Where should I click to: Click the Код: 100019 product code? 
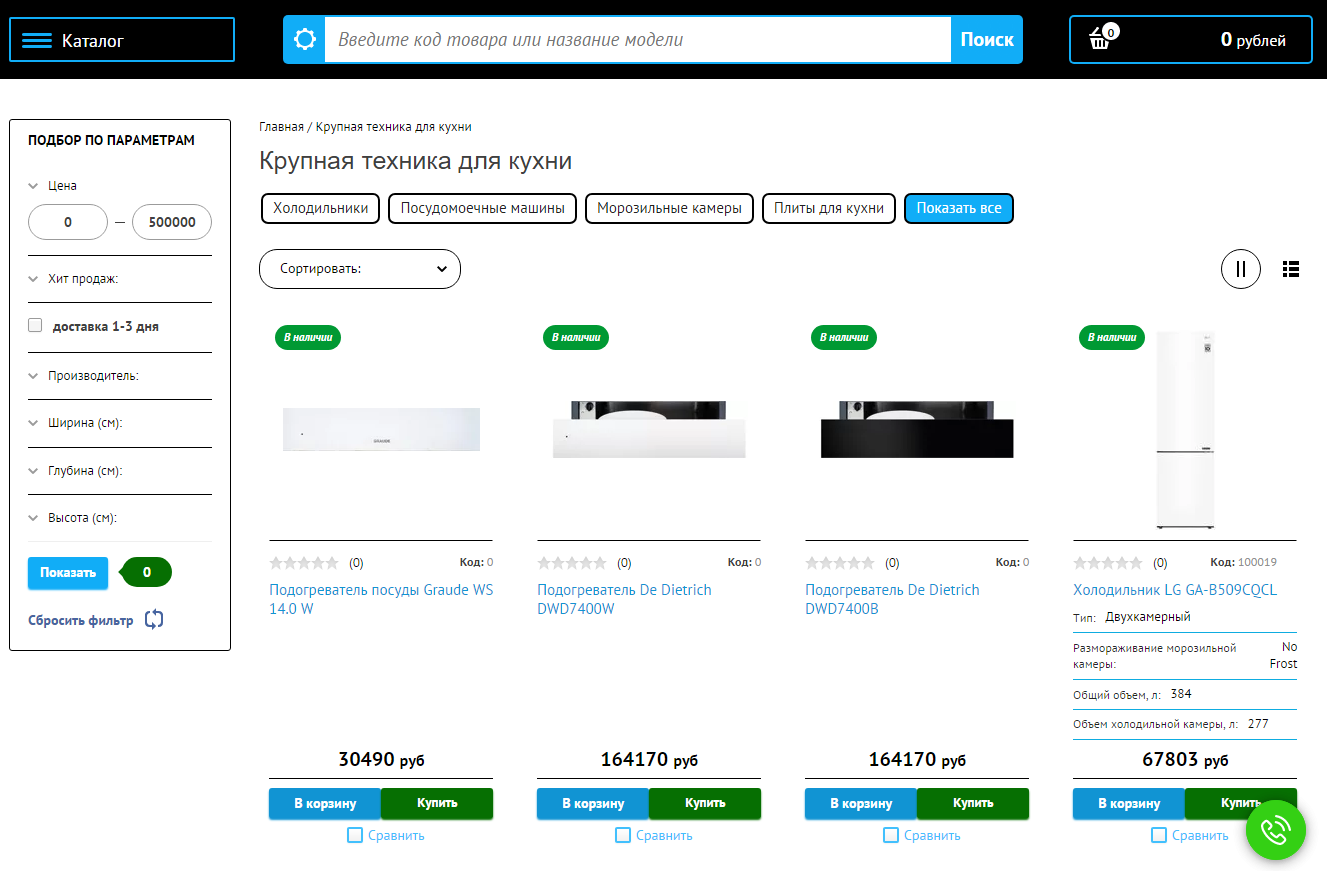(1243, 562)
